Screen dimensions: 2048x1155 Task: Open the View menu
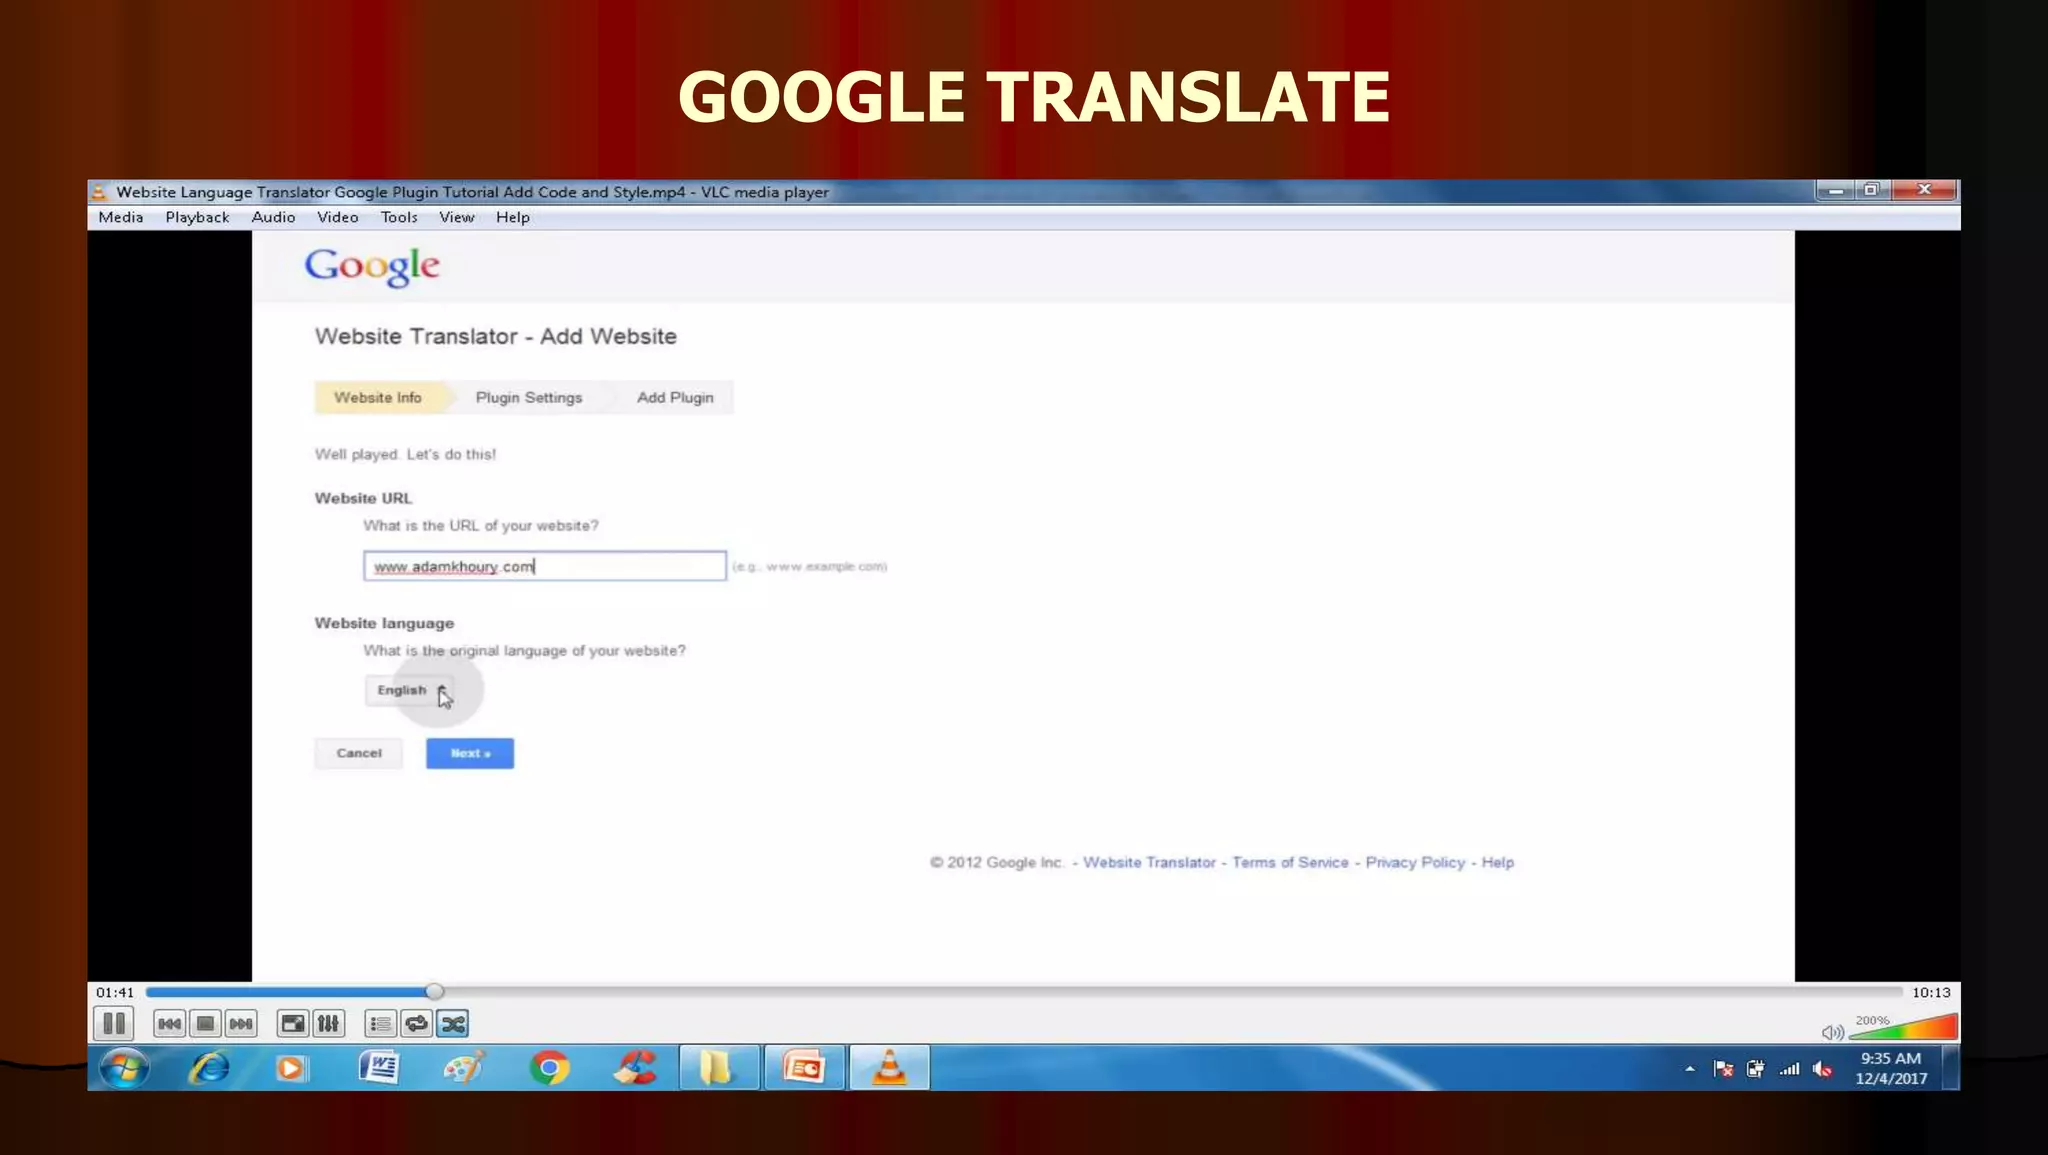[x=457, y=217]
